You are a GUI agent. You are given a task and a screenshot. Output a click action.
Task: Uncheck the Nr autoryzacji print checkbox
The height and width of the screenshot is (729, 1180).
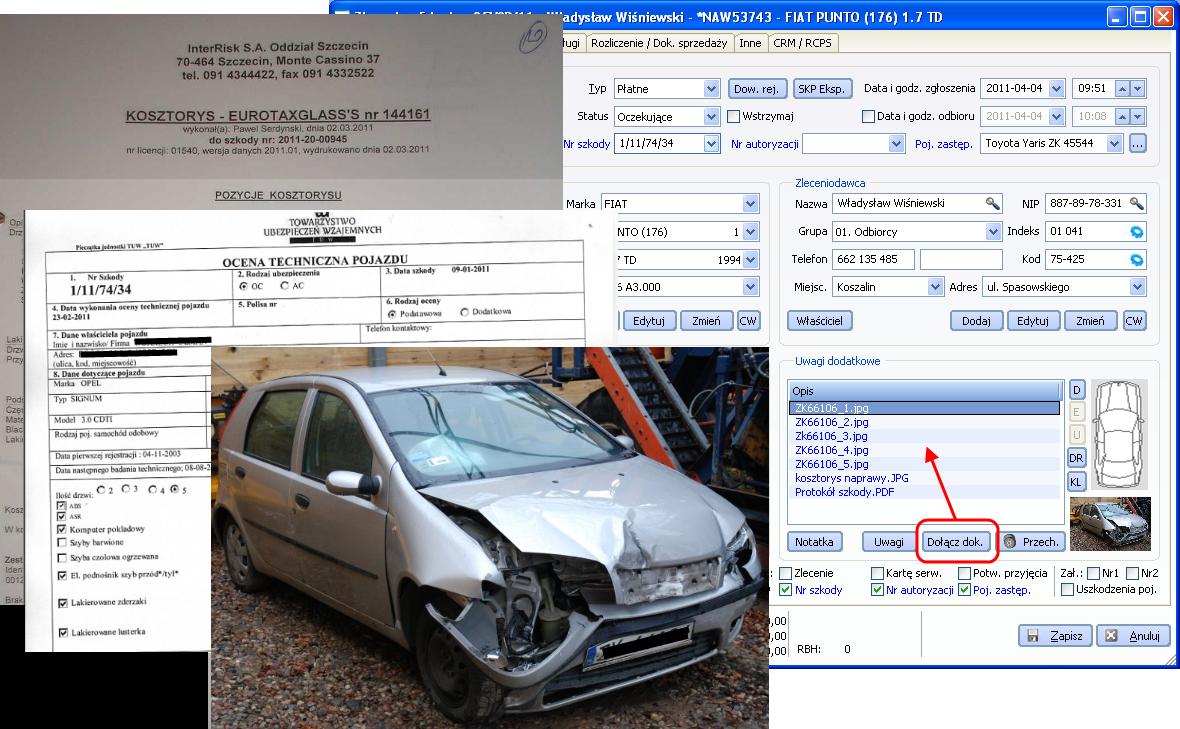click(x=877, y=590)
